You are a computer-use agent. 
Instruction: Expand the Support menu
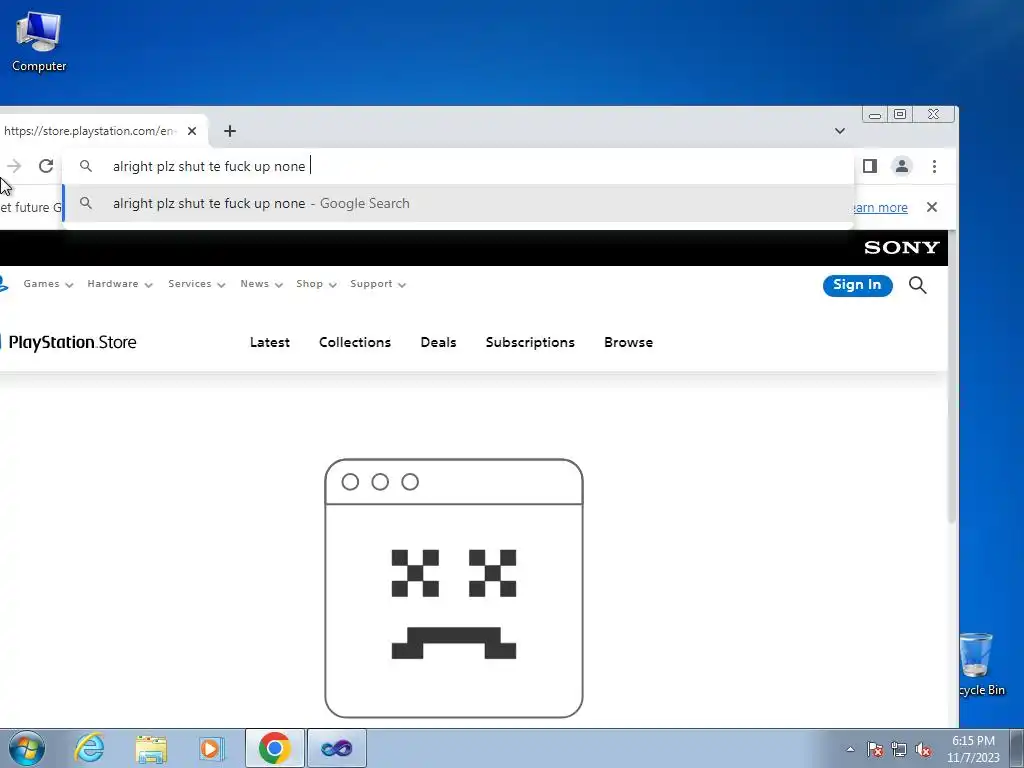pyautogui.click(x=378, y=284)
